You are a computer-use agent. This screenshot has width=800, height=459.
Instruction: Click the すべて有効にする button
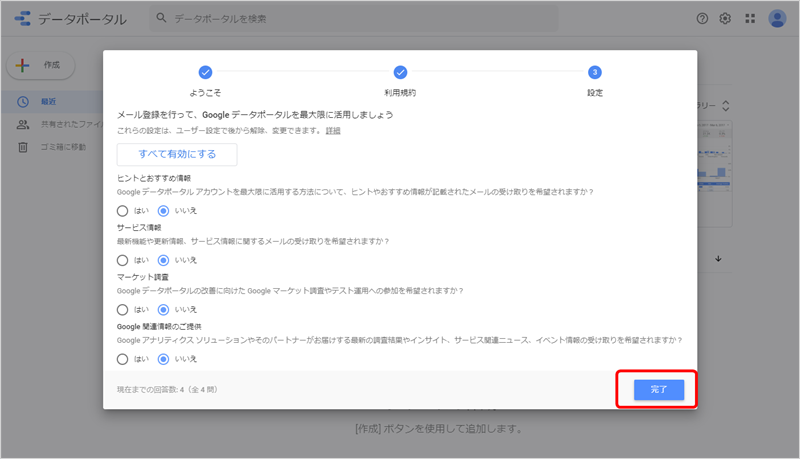[x=177, y=154]
